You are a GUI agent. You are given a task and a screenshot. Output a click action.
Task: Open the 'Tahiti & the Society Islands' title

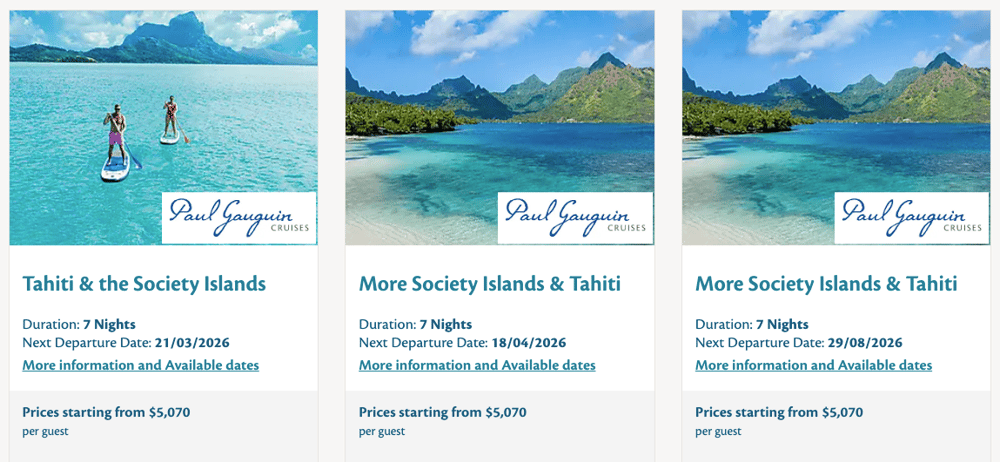144,284
